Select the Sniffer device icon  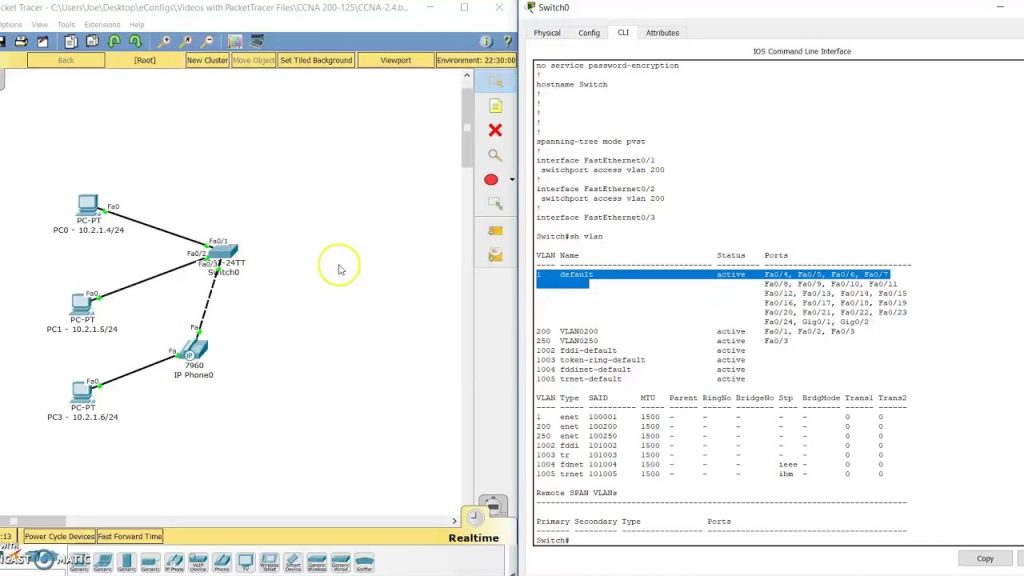pos(365,563)
